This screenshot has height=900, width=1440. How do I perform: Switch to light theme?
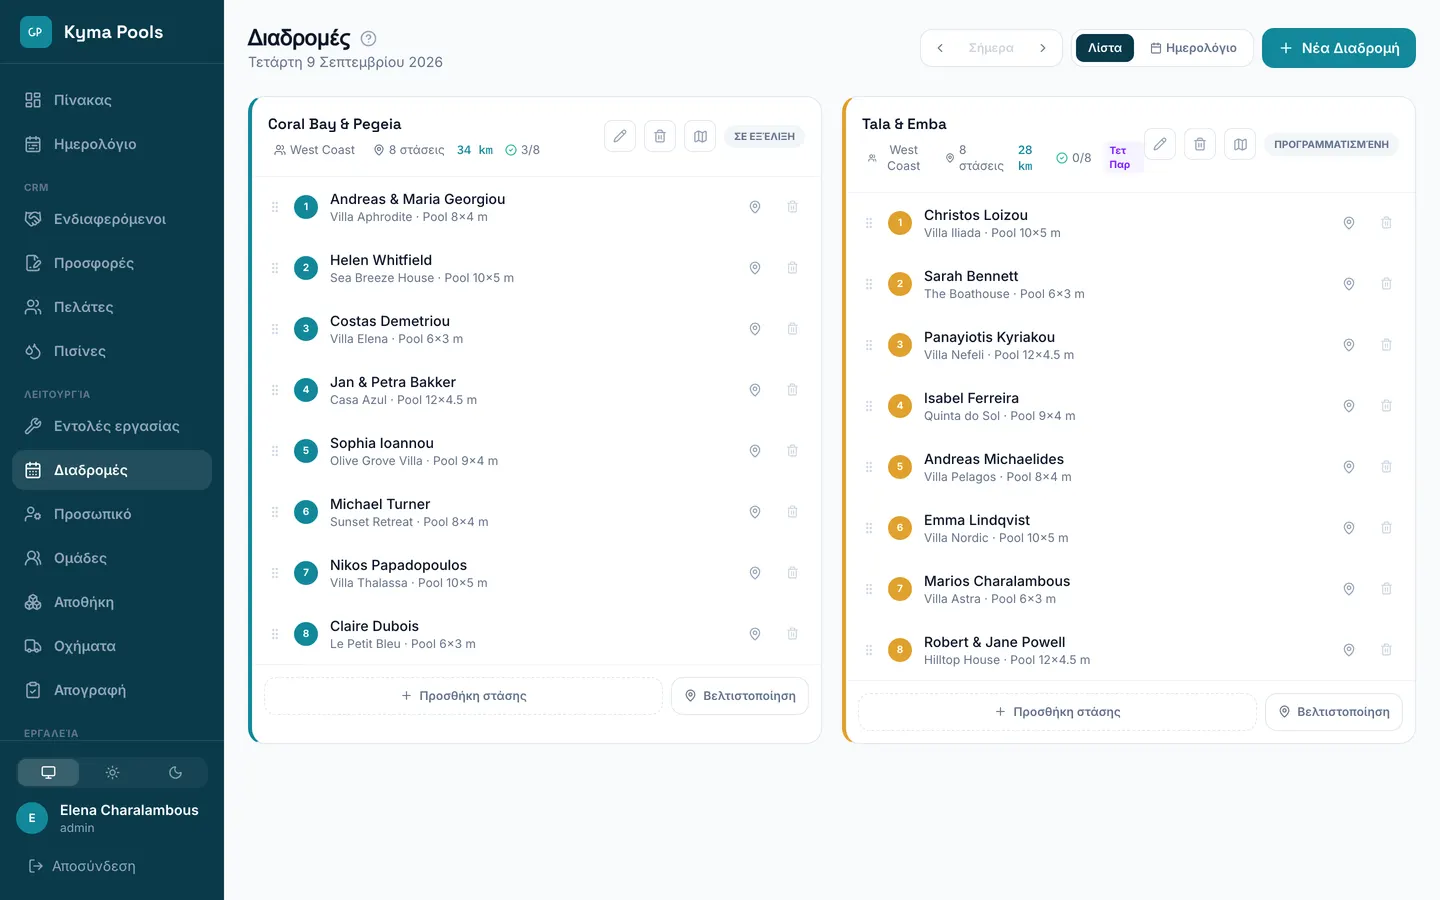point(112,772)
